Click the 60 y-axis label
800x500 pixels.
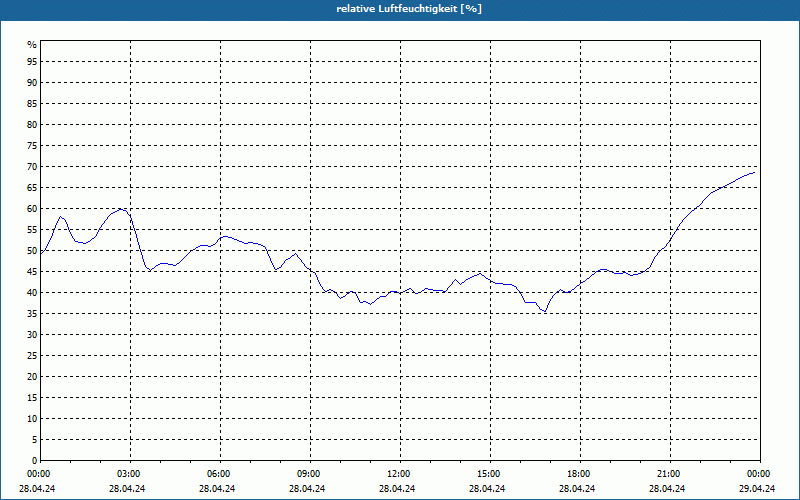32,209
